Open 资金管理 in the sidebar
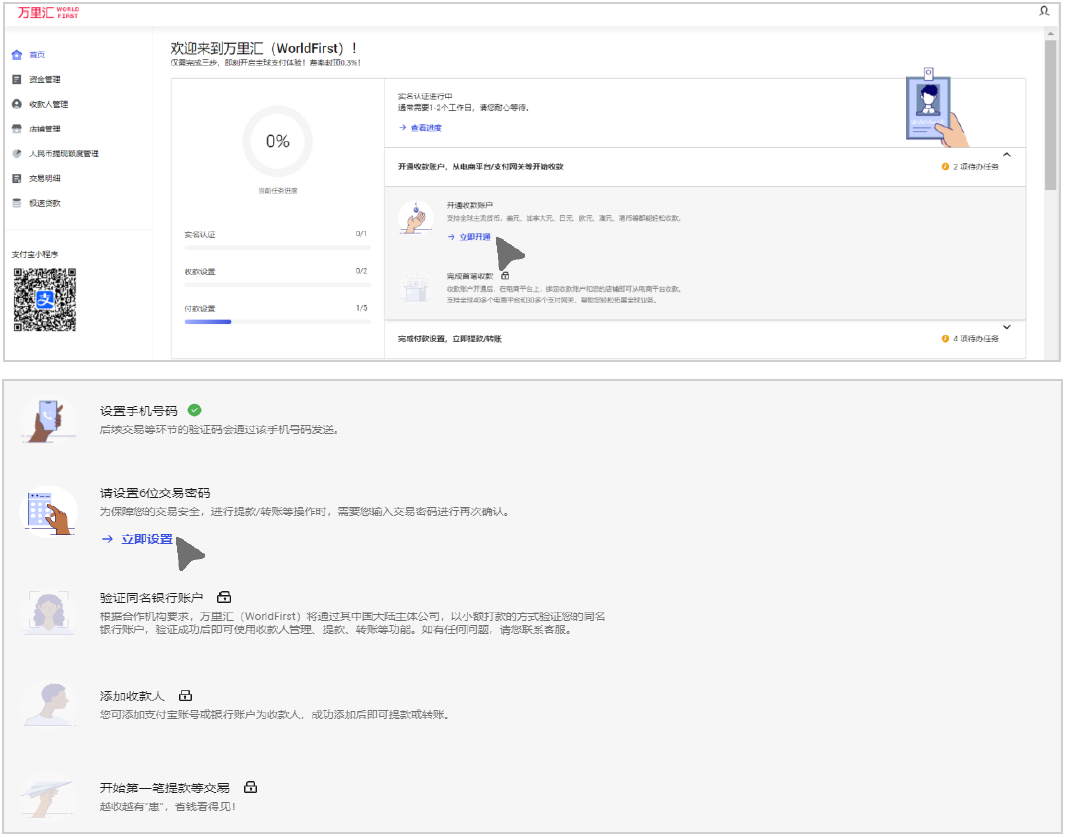Image resolution: width=1065 pixels, height=837 pixels. point(45,79)
